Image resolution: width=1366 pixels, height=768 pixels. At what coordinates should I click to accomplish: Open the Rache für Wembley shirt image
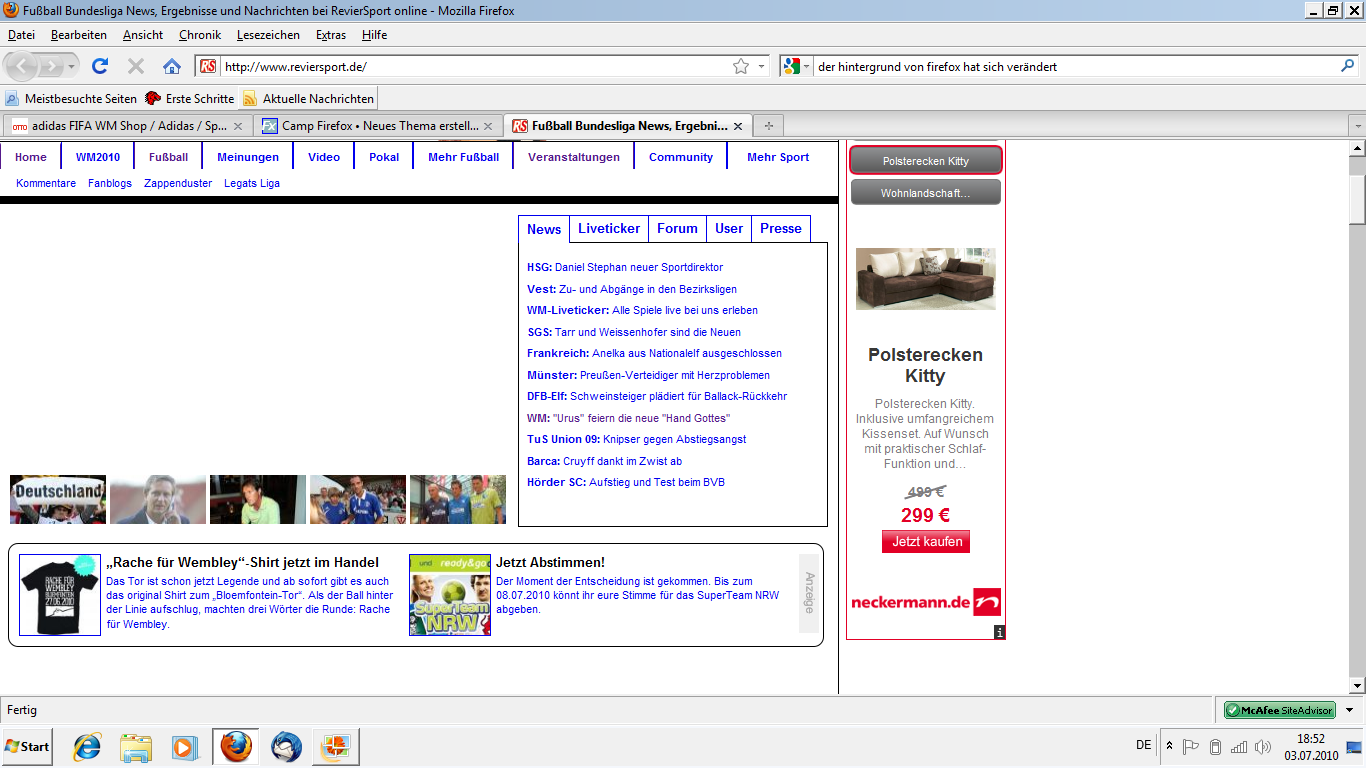click(x=60, y=595)
